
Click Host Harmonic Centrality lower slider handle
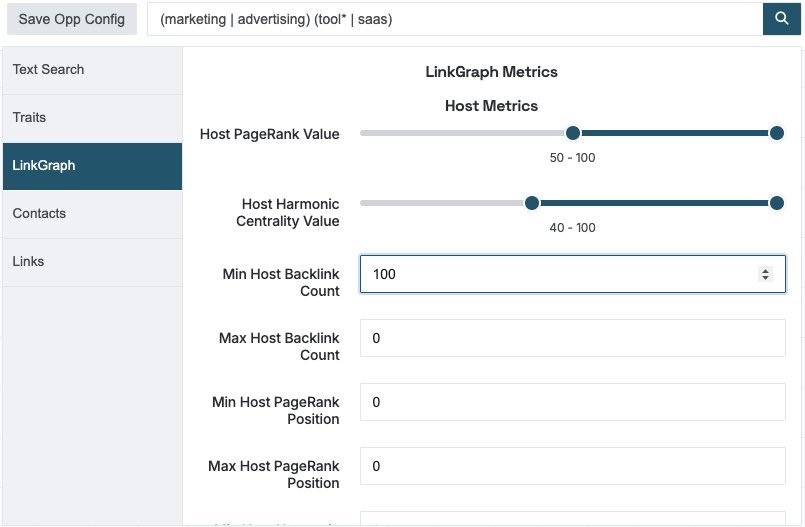click(532, 203)
